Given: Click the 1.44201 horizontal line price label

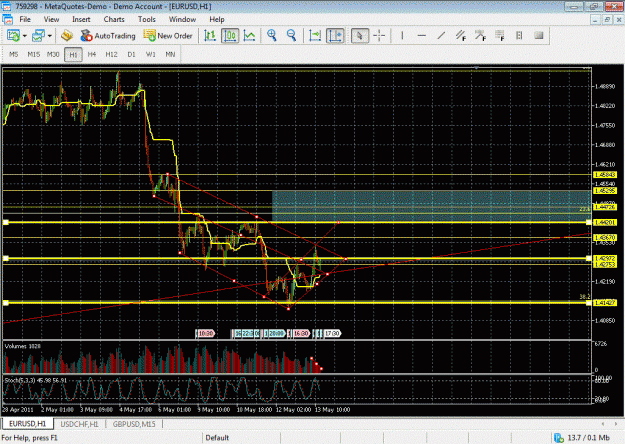Looking at the screenshot, I should (605, 222).
